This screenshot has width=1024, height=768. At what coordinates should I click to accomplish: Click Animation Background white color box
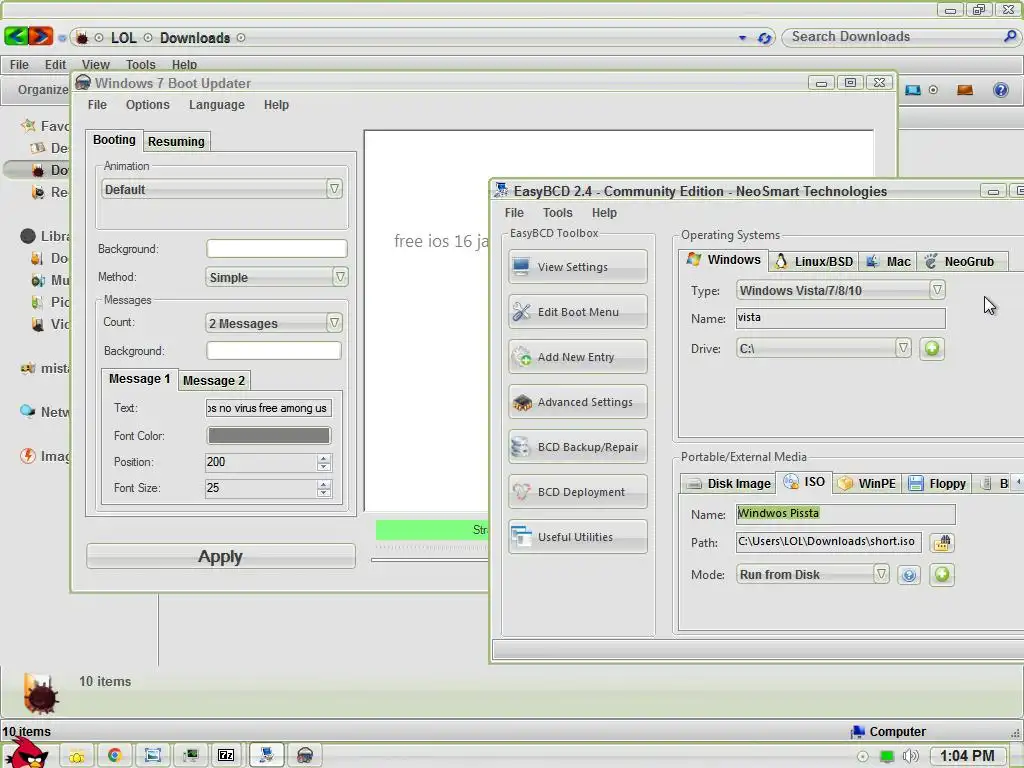pyautogui.click(x=277, y=248)
